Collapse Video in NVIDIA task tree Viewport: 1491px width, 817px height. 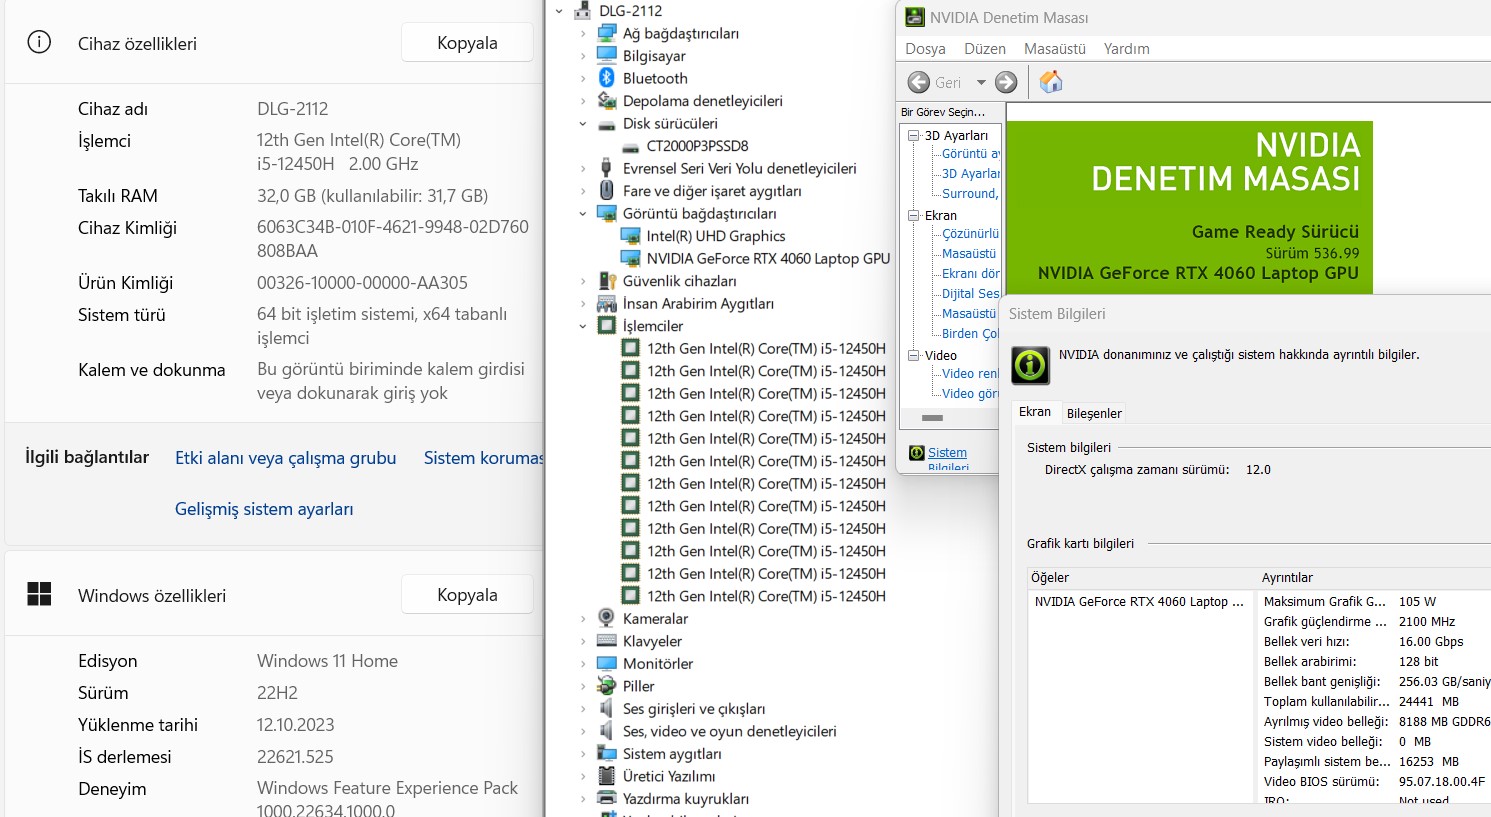pos(914,355)
